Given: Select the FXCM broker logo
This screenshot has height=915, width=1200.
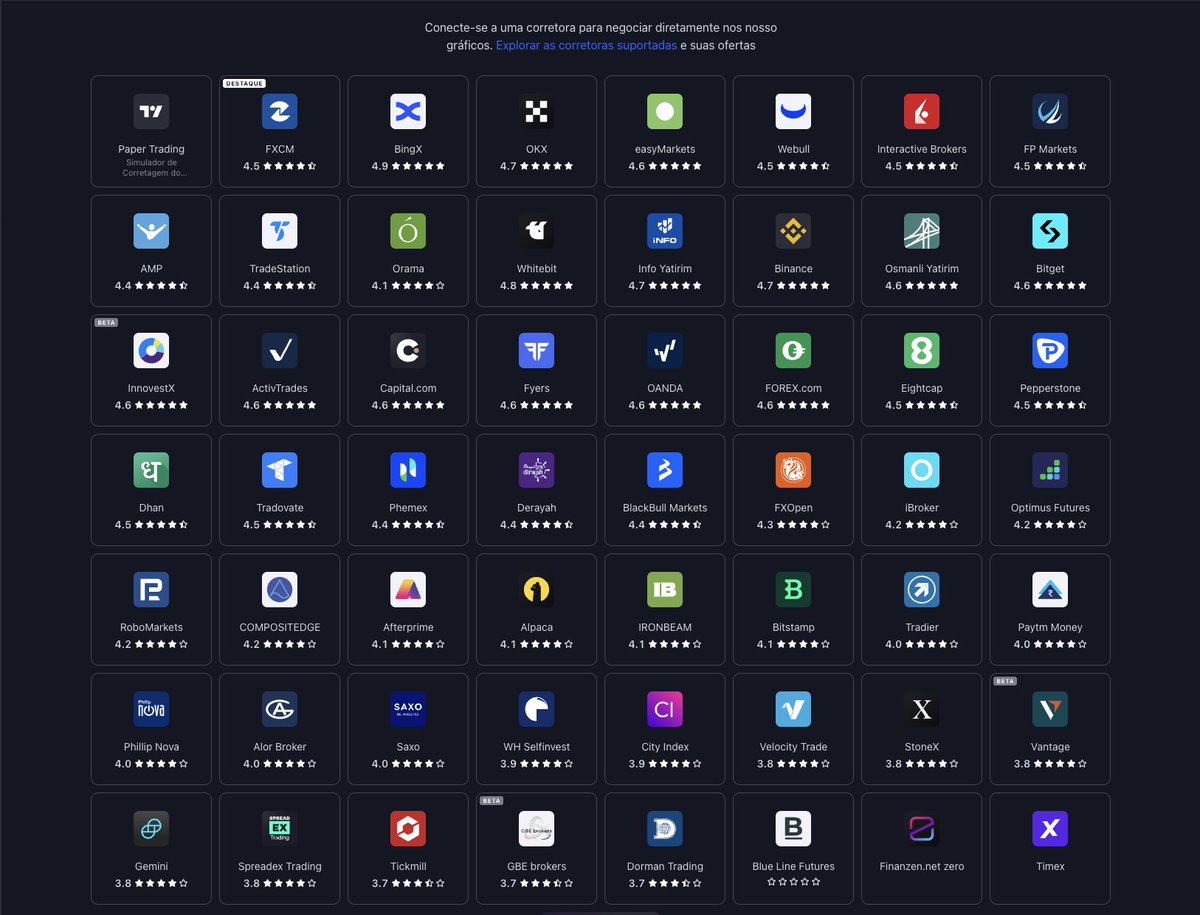Looking at the screenshot, I should click(279, 112).
